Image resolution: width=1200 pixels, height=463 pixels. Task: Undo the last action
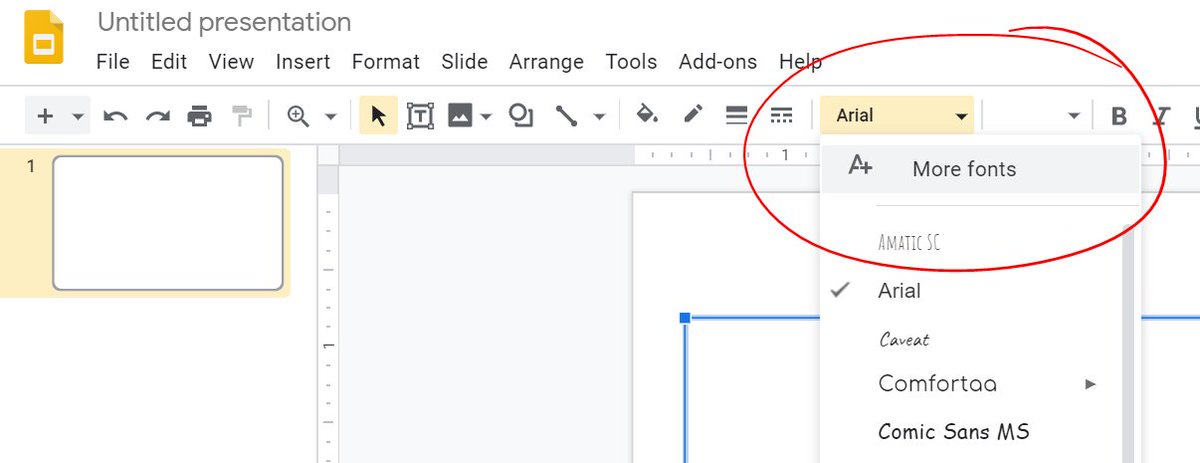pyautogui.click(x=116, y=116)
